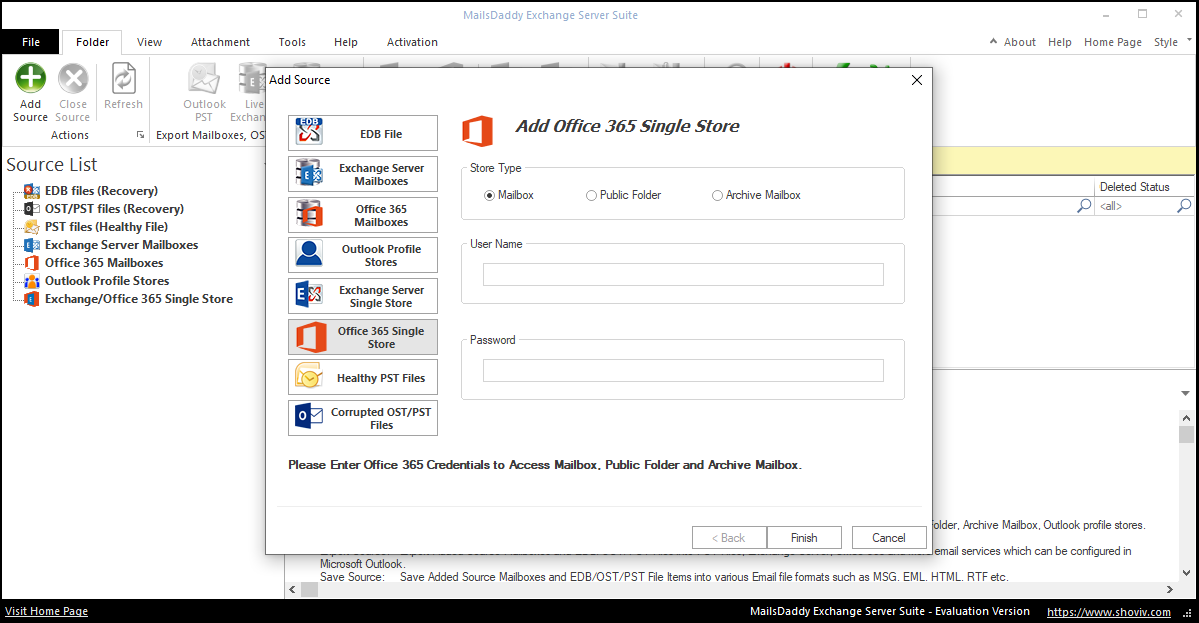Switch to the Attachment tab
This screenshot has height=623, width=1199.
[x=220, y=42]
